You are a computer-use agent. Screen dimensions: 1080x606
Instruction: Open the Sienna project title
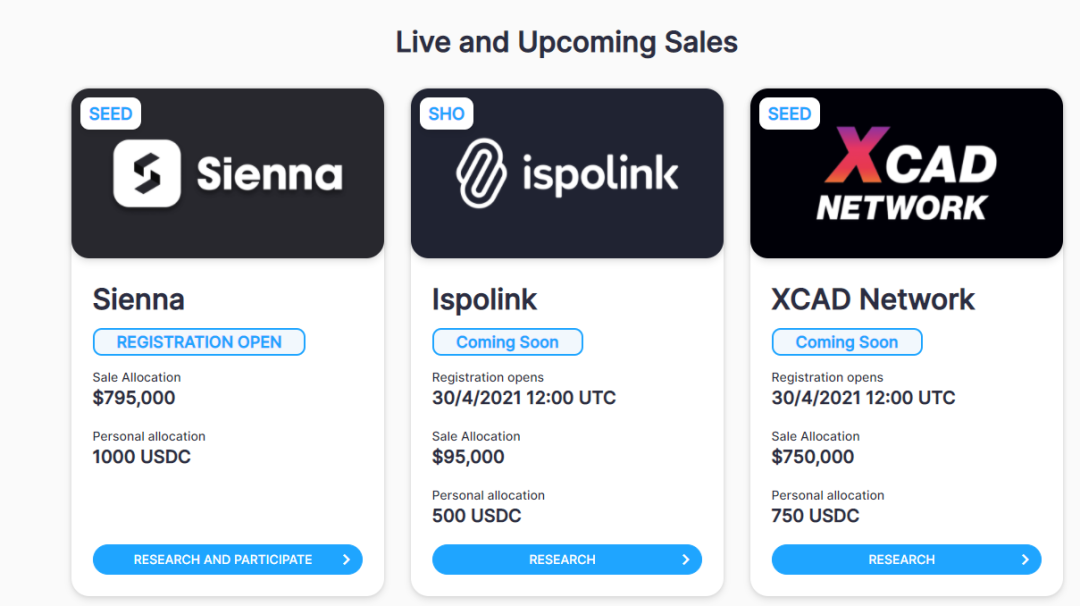(139, 299)
